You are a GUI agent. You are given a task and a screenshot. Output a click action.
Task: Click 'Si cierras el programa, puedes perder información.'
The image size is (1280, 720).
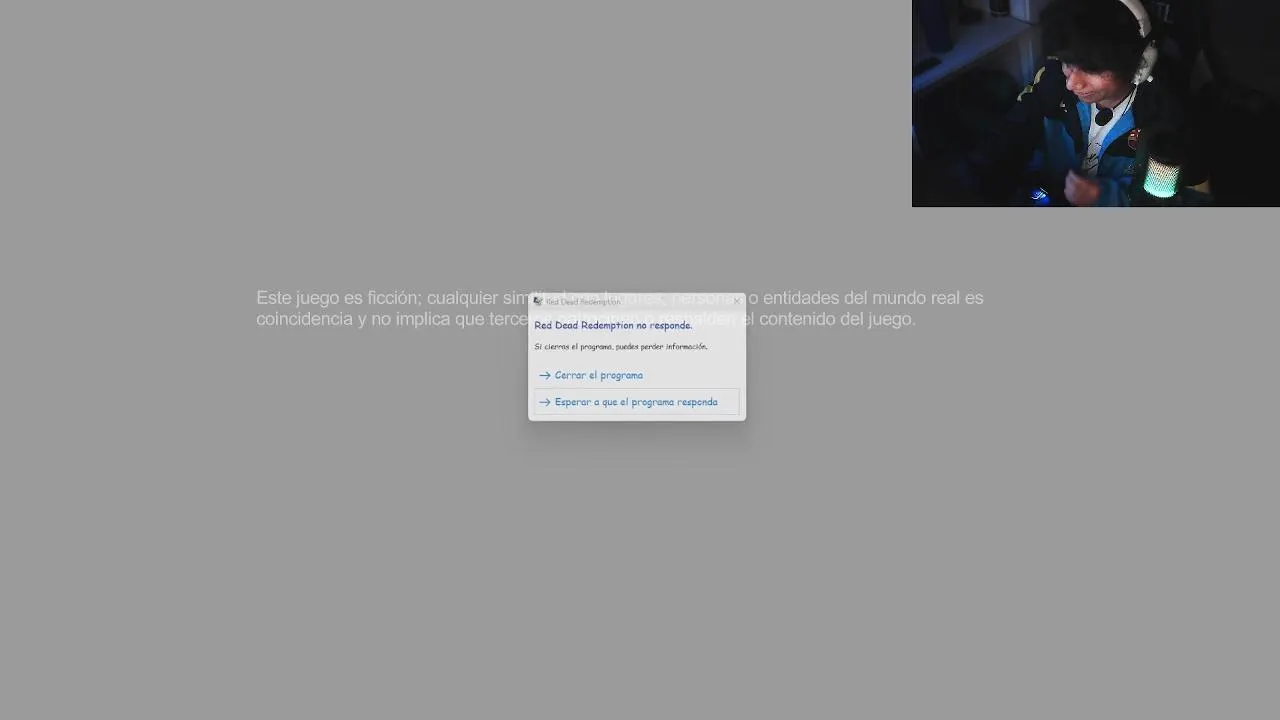point(621,347)
